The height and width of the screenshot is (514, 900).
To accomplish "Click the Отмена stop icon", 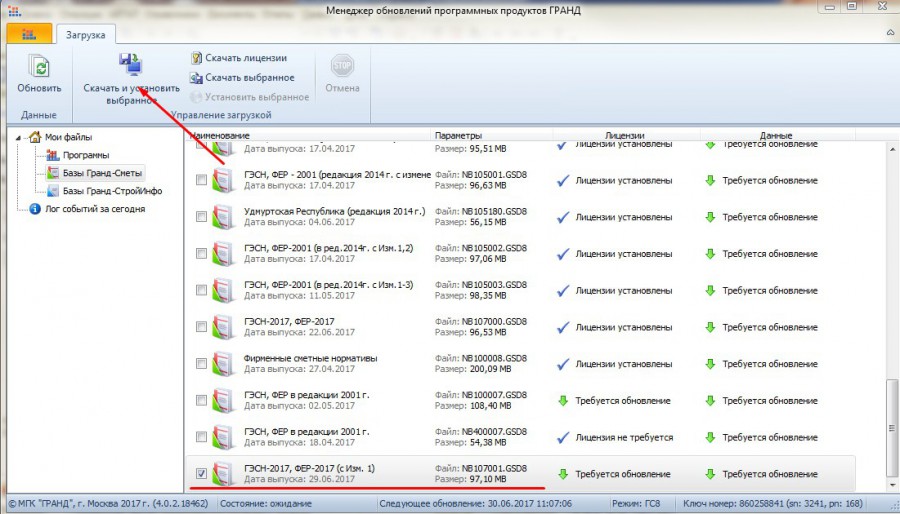I will click(x=342, y=65).
